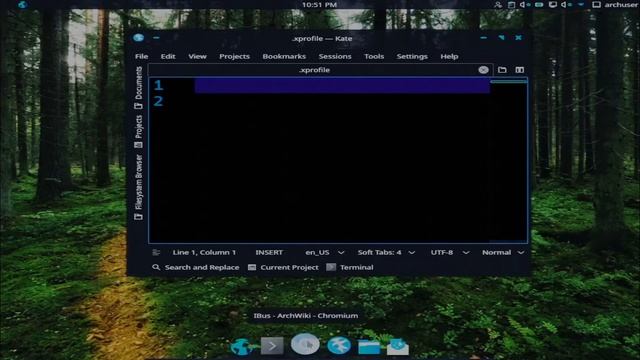Image resolution: width=640 pixels, height=360 pixels.
Task: Open the Search and Replace panel
Action: pyautogui.click(x=196, y=267)
